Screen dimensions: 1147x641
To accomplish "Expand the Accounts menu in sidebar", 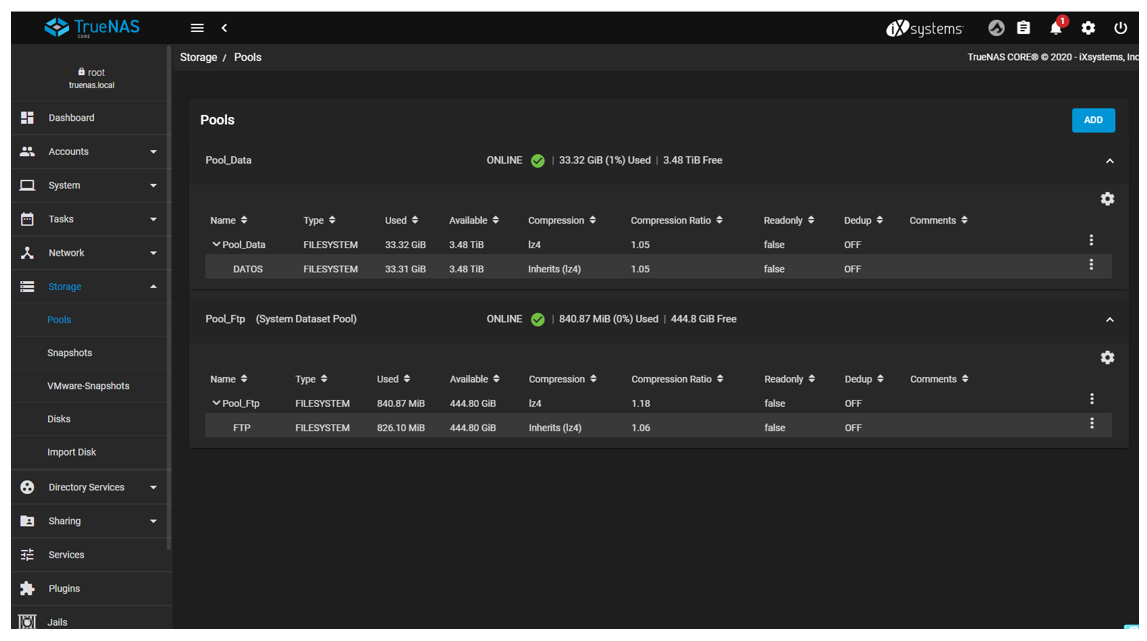I will (x=89, y=151).
